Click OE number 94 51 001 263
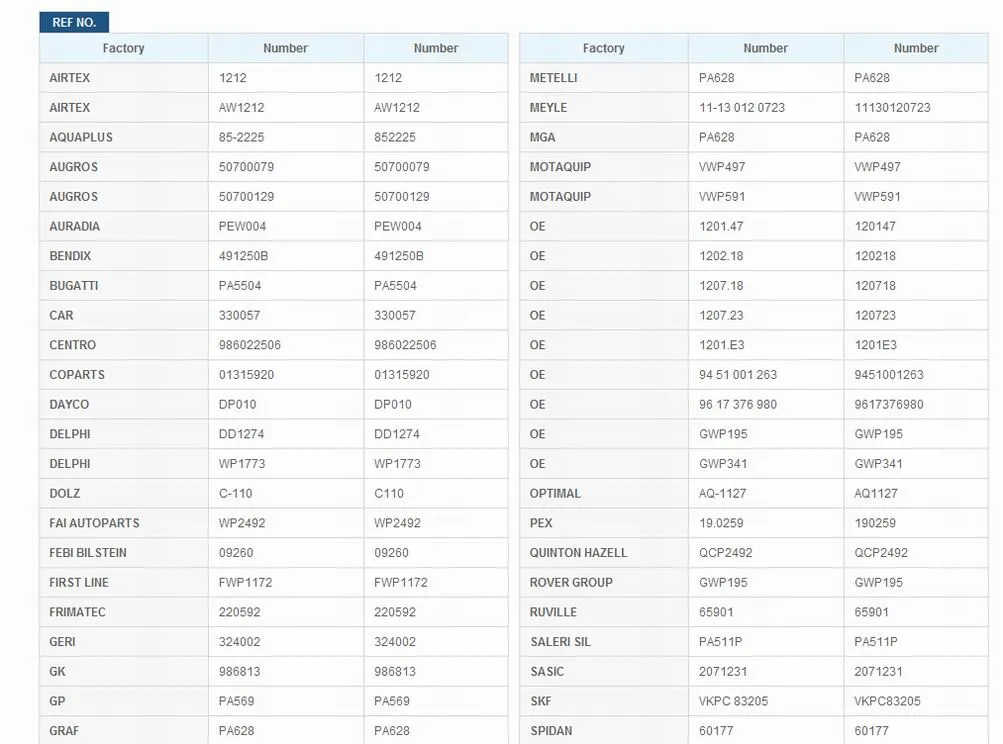1003x744 pixels. coord(737,375)
